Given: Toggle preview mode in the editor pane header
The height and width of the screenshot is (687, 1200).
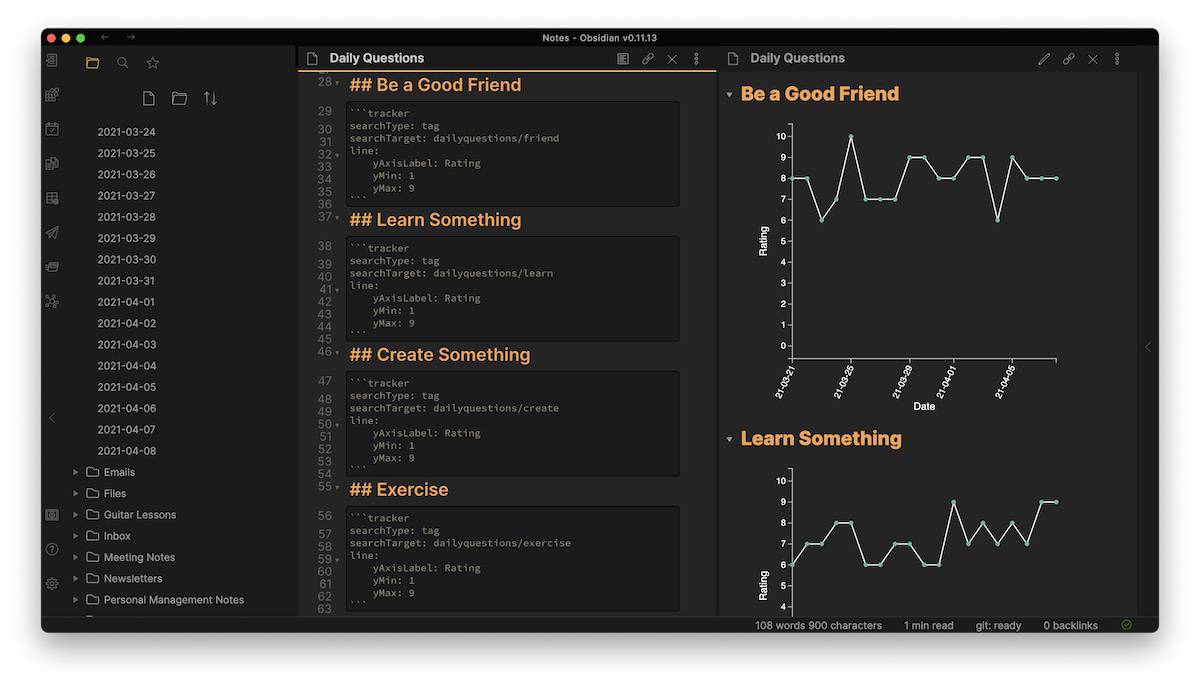Looking at the screenshot, I should pyautogui.click(x=623, y=59).
